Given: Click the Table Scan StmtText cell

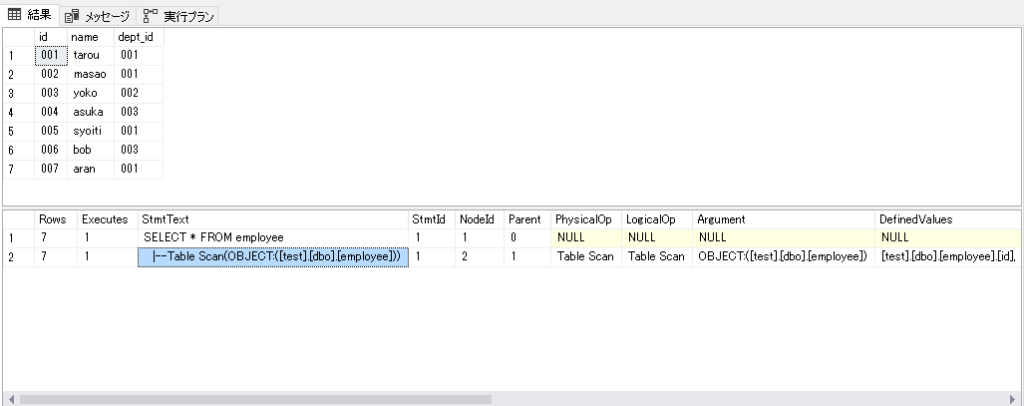Looking at the screenshot, I should point(273,257).
